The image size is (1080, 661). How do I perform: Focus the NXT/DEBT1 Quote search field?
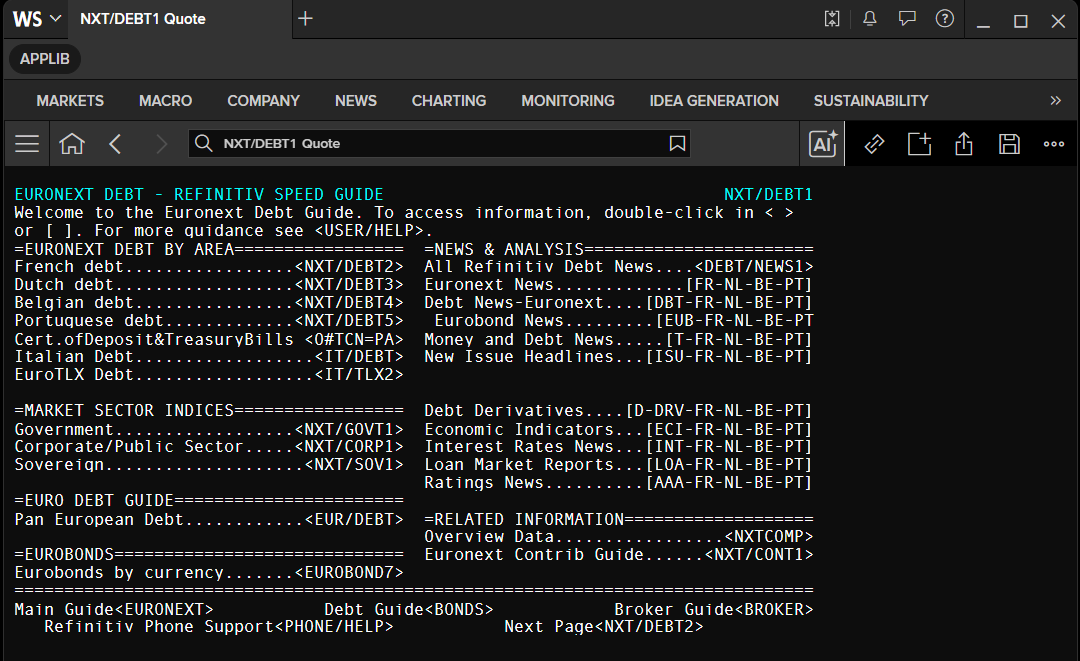click(x=439, y=143)
